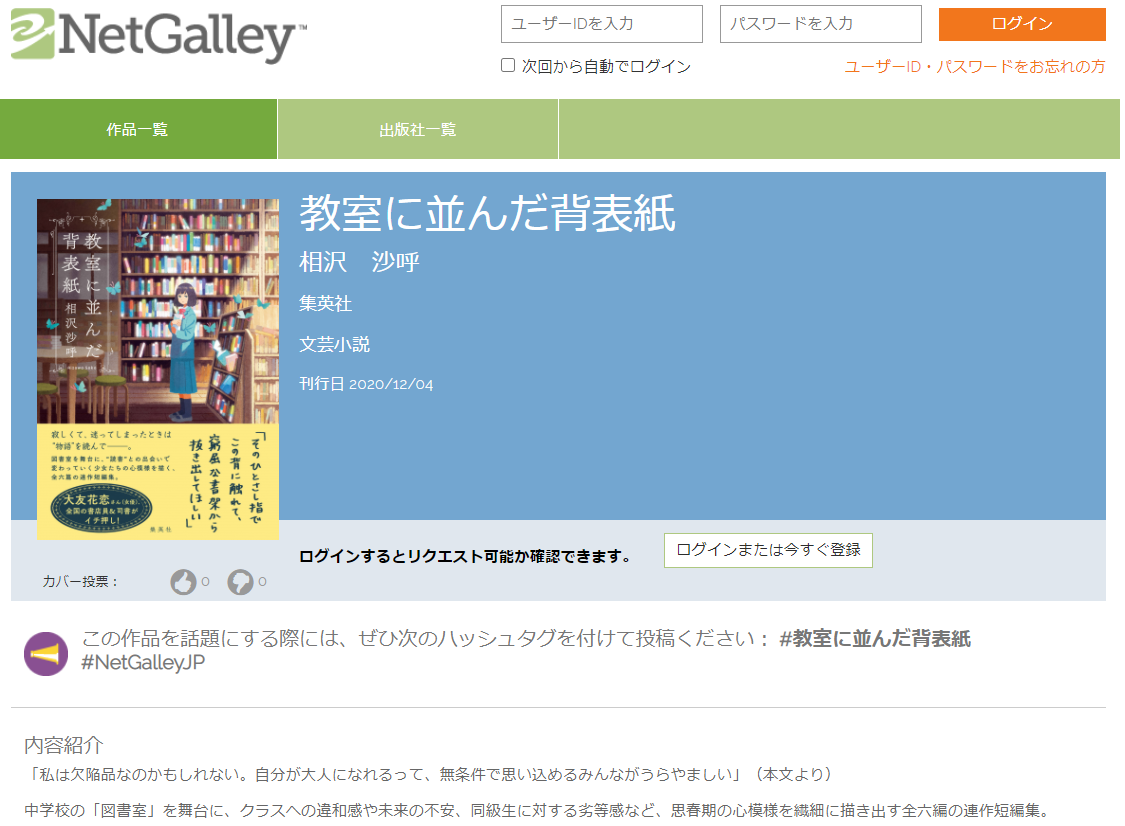Open the 出版社一覧 tab
Viewport: 1125px width, 826px height.
click(x=418, y=129)
